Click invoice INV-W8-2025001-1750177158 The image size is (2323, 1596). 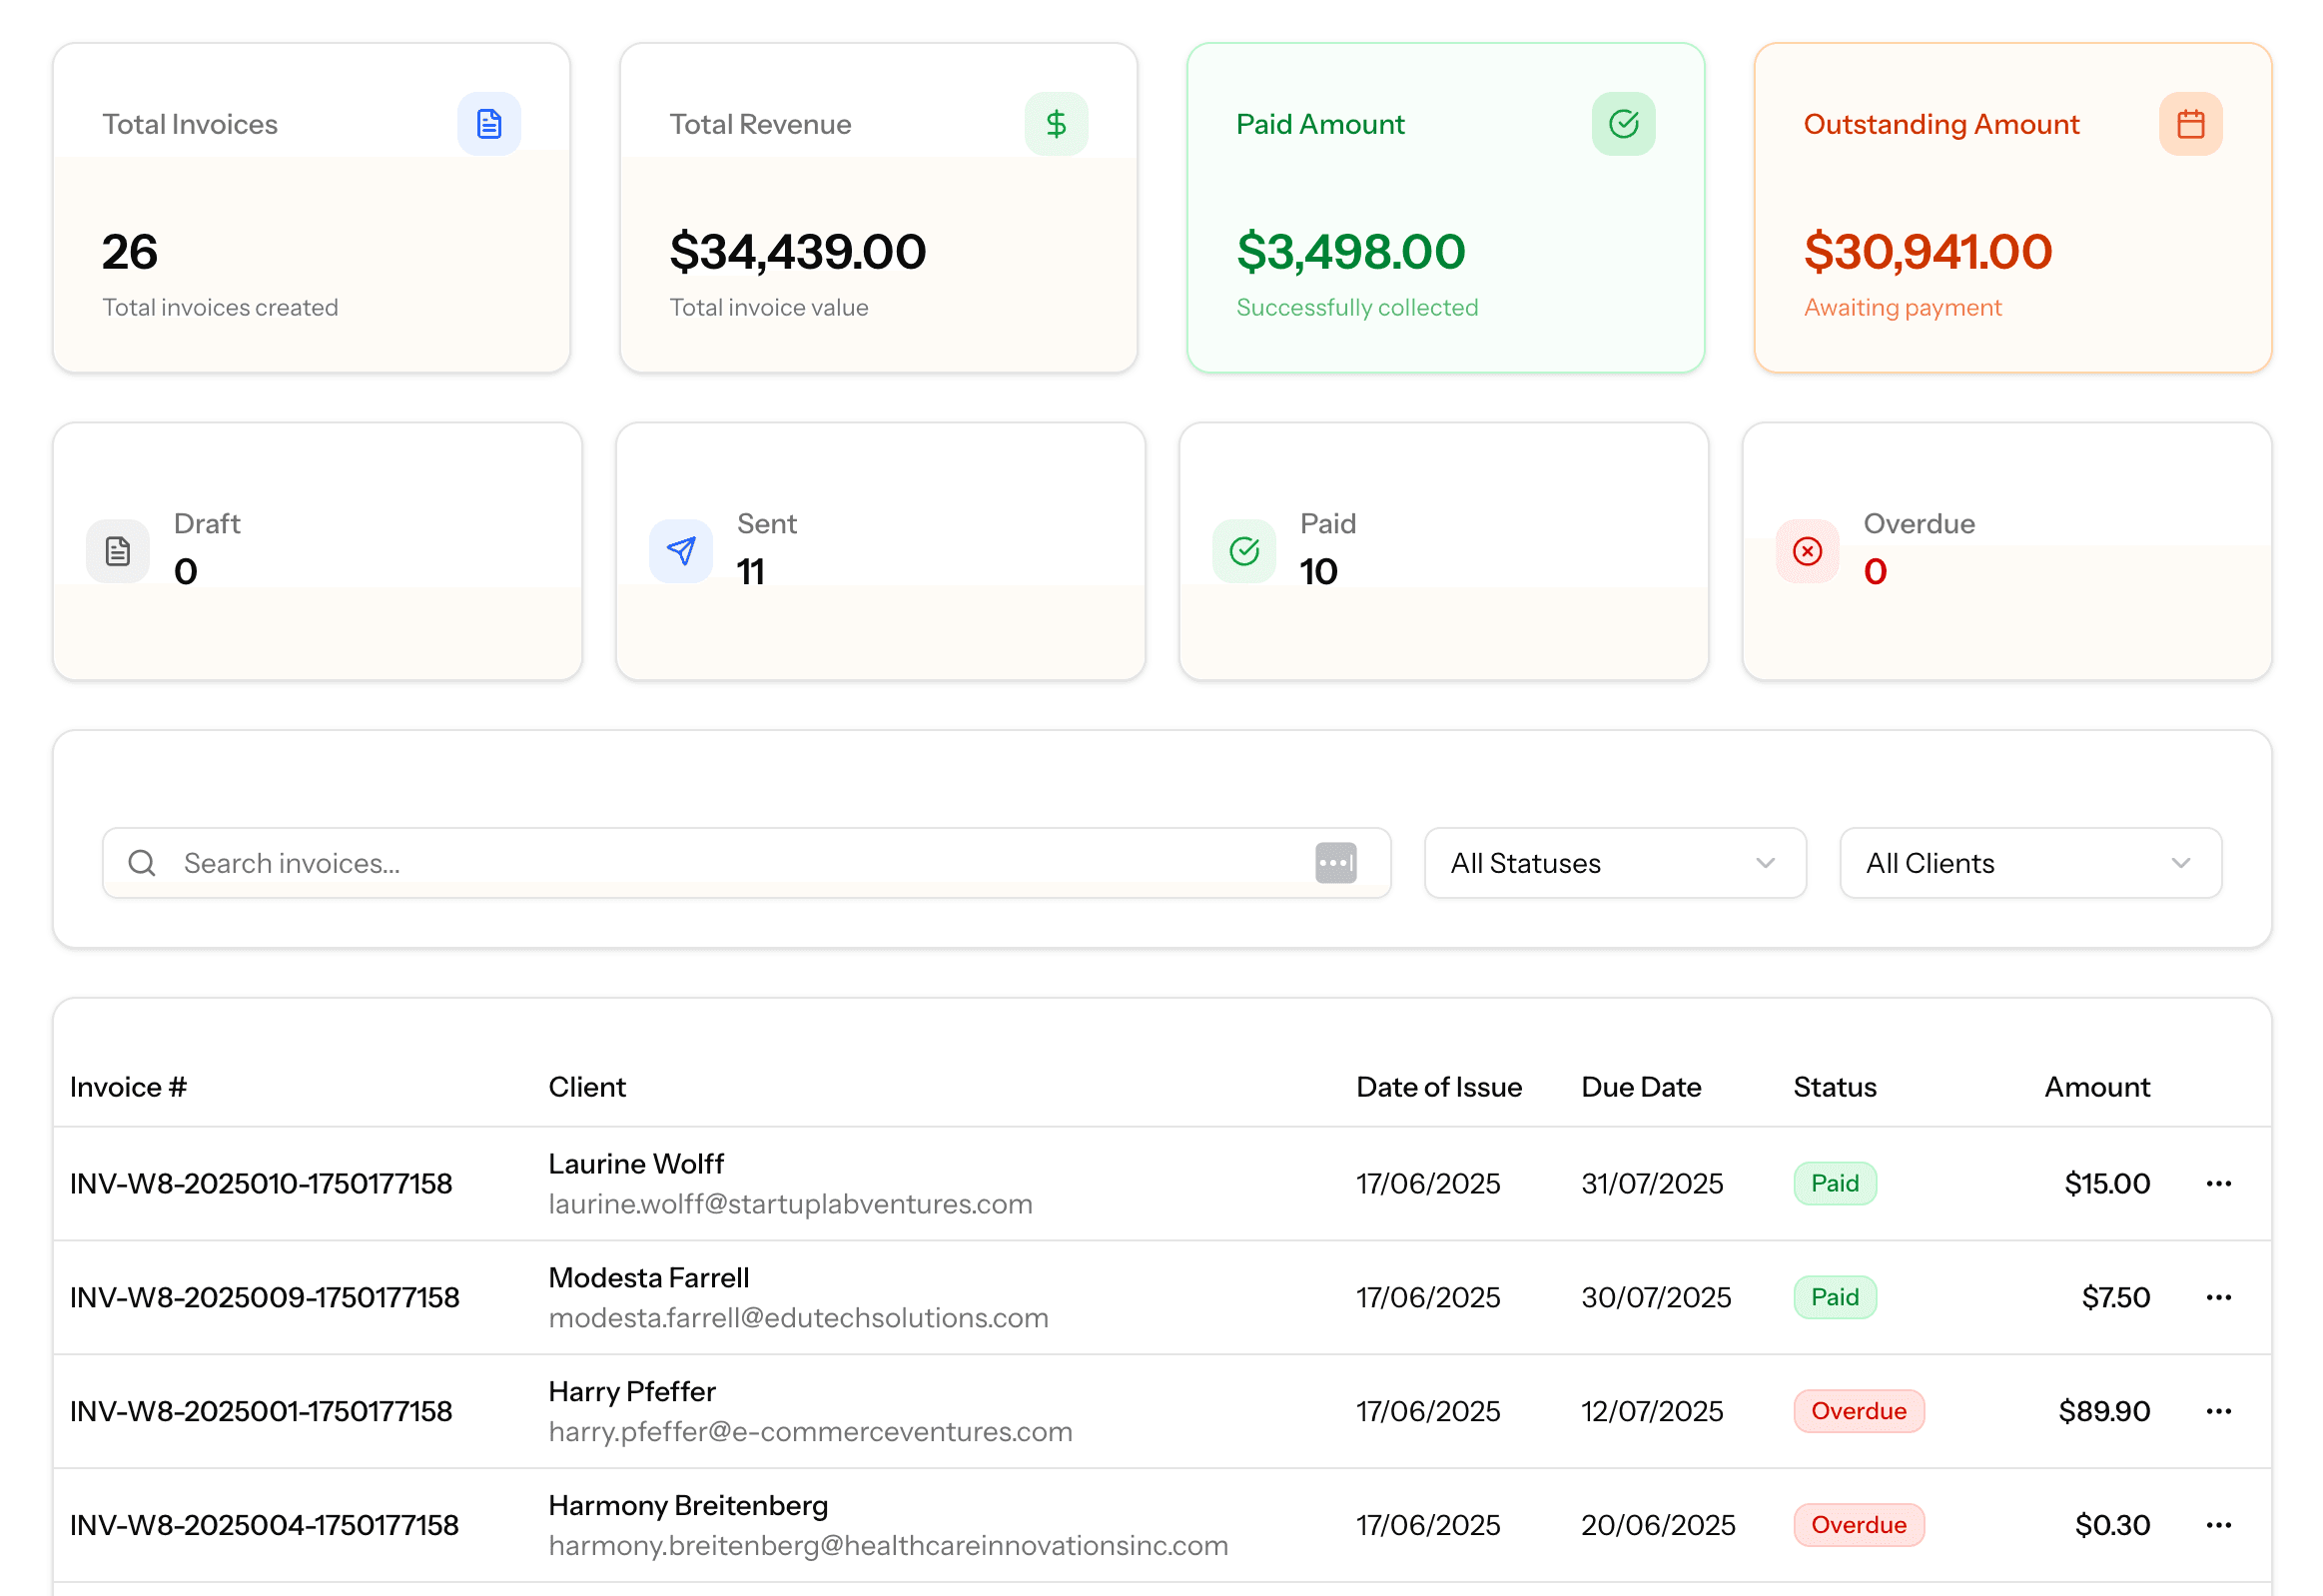(264, 1411)
